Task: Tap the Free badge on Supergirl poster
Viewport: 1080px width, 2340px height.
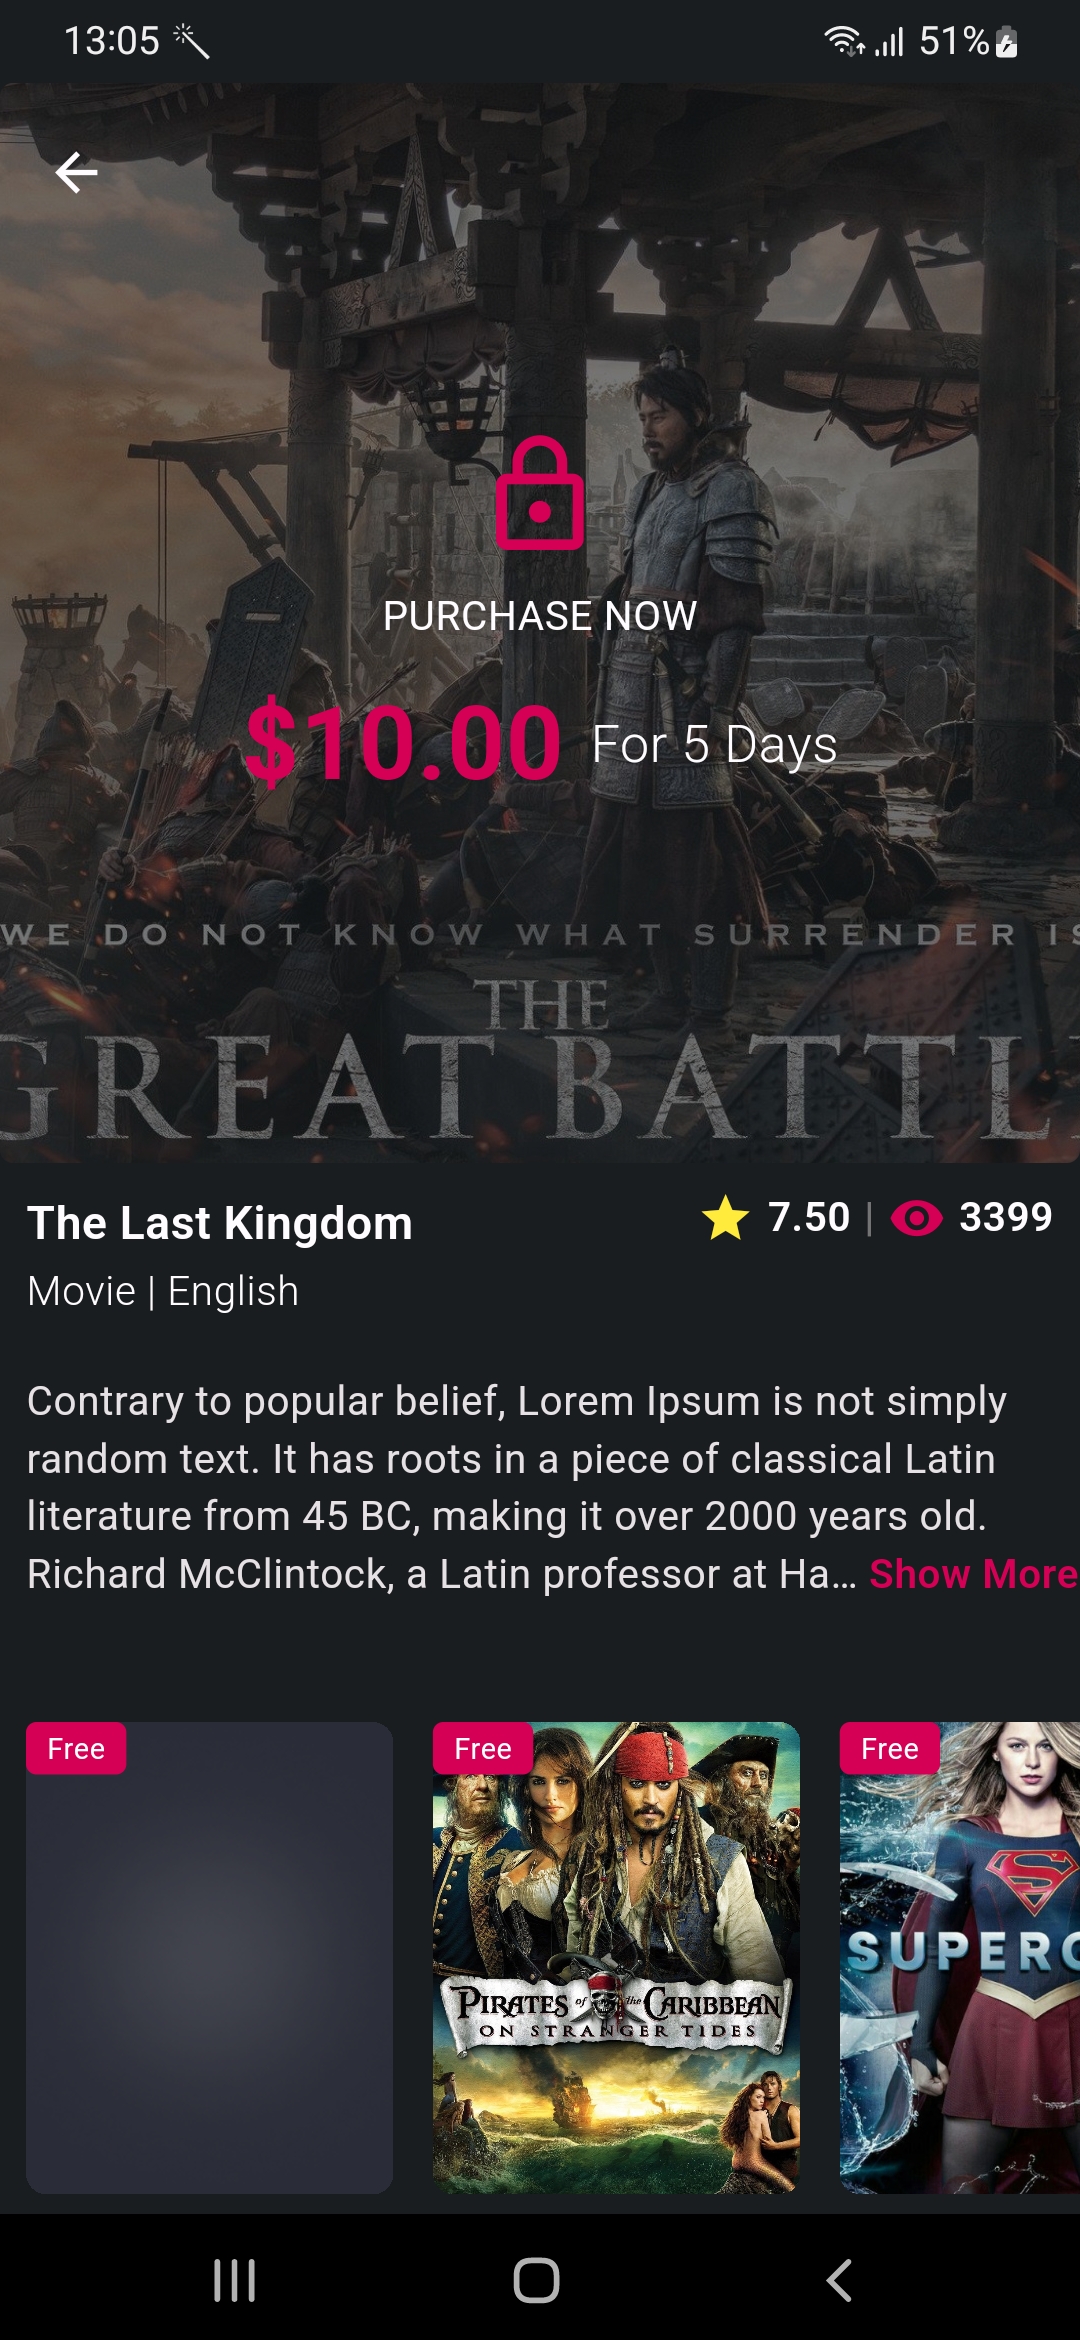Action: coord(890,1749)
